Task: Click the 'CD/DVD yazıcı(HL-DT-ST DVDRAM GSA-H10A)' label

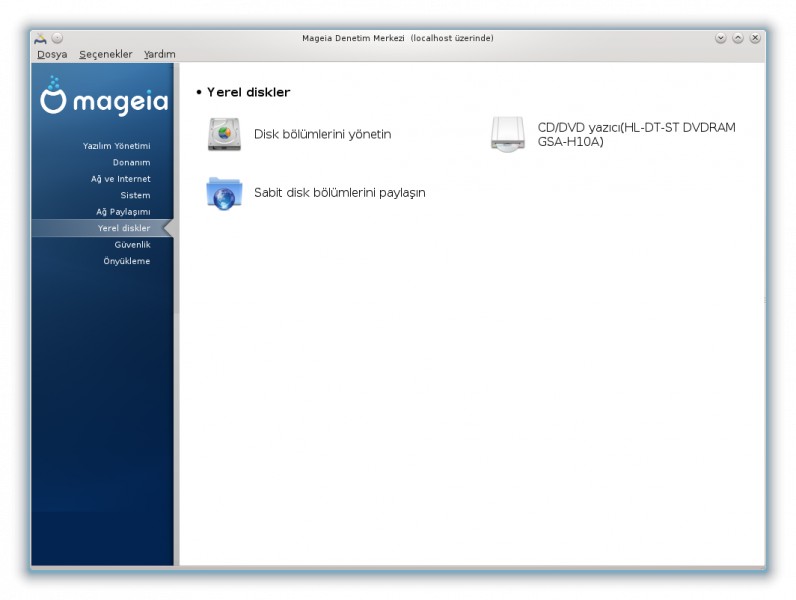Action: [x=637, y=134]
